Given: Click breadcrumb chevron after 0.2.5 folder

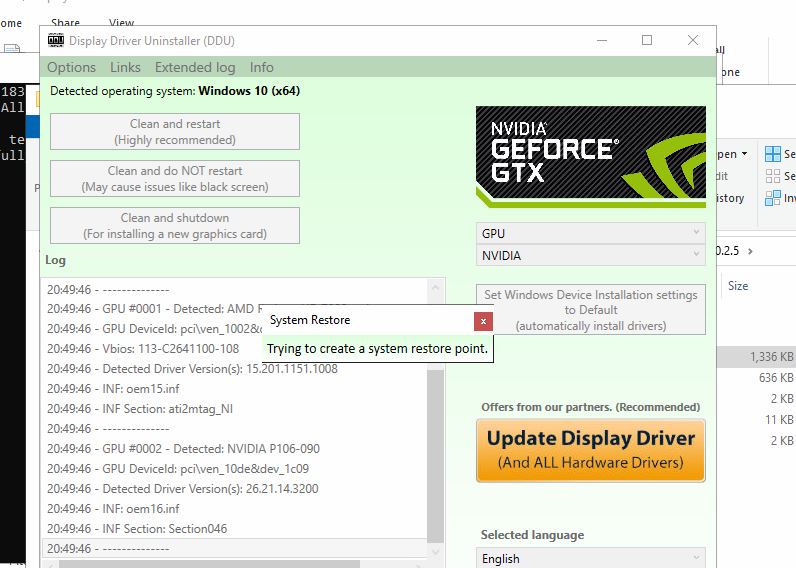Looking at the screenshot, I should tap(750, 251).
